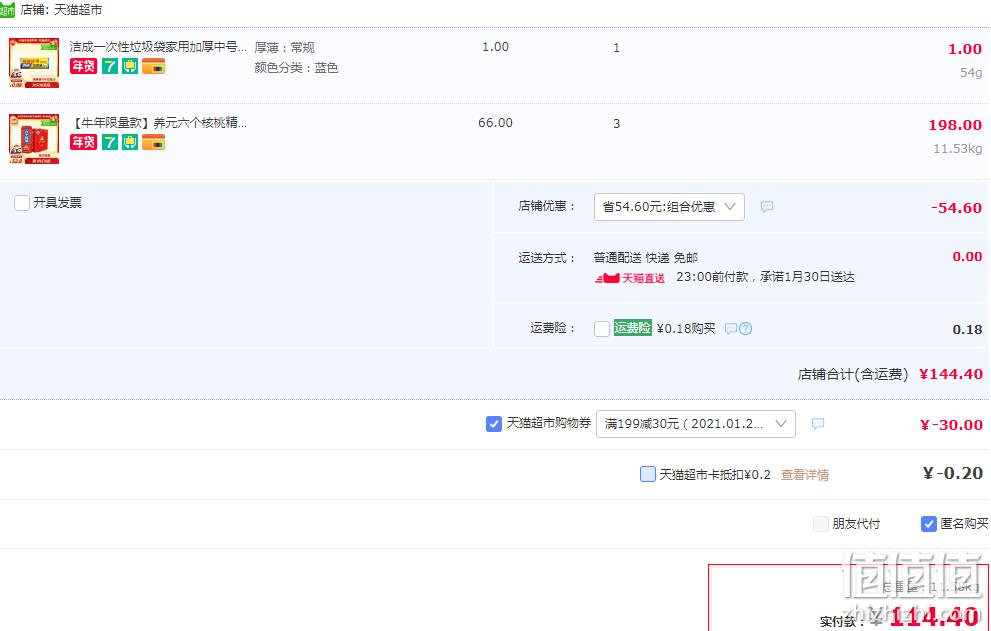Click the red subtotal 1.00 of the garbage bags
The width and height of the screenshot is (991, 631).
click(x=965, y=49)
